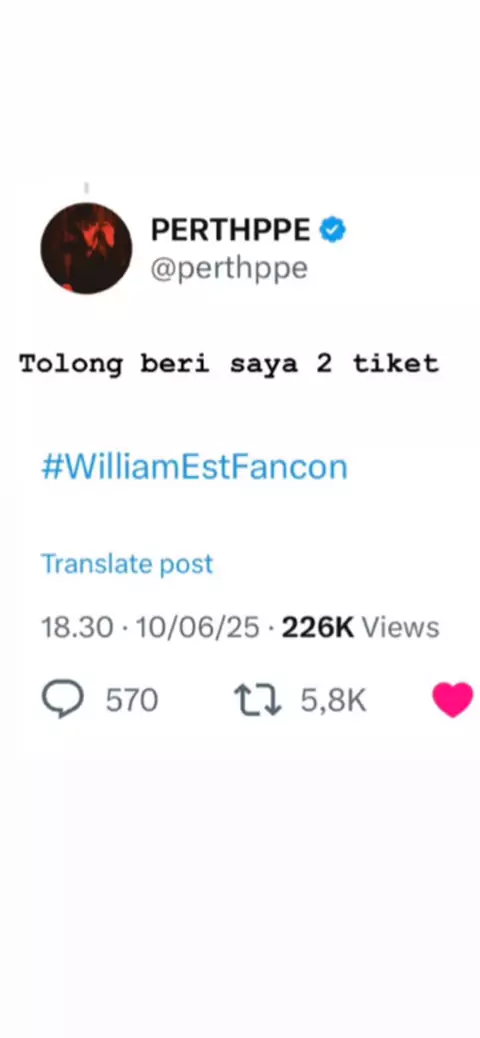Open the 5,8K reposts count

point(334,701)
